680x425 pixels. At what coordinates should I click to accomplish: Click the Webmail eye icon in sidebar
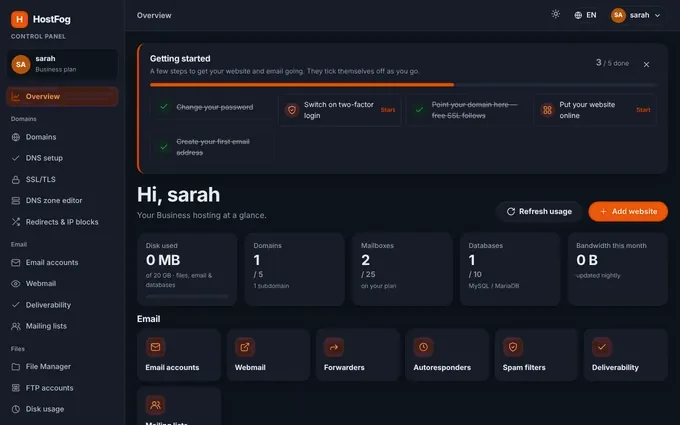[x=16, y=284]
